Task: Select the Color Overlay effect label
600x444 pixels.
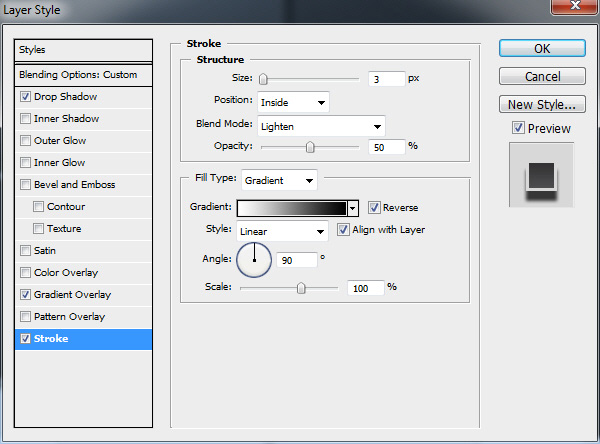Action: 66,273
